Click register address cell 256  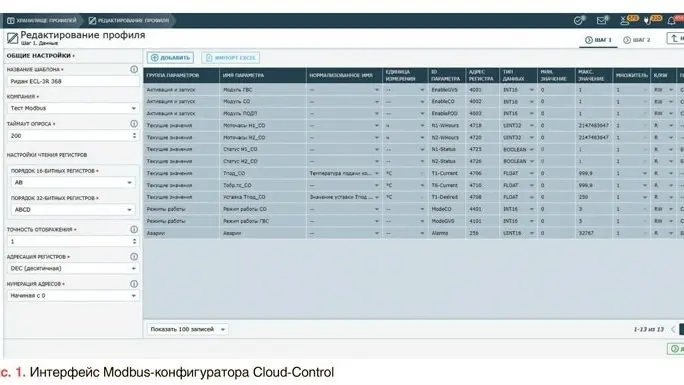tap(482, 233)
